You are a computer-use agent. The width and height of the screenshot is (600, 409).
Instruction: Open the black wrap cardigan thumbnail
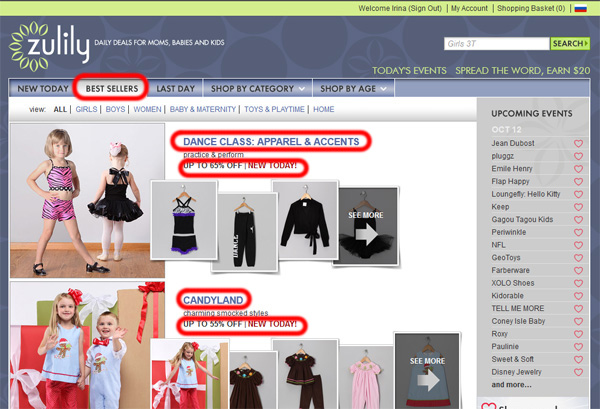tap(306, 220)
